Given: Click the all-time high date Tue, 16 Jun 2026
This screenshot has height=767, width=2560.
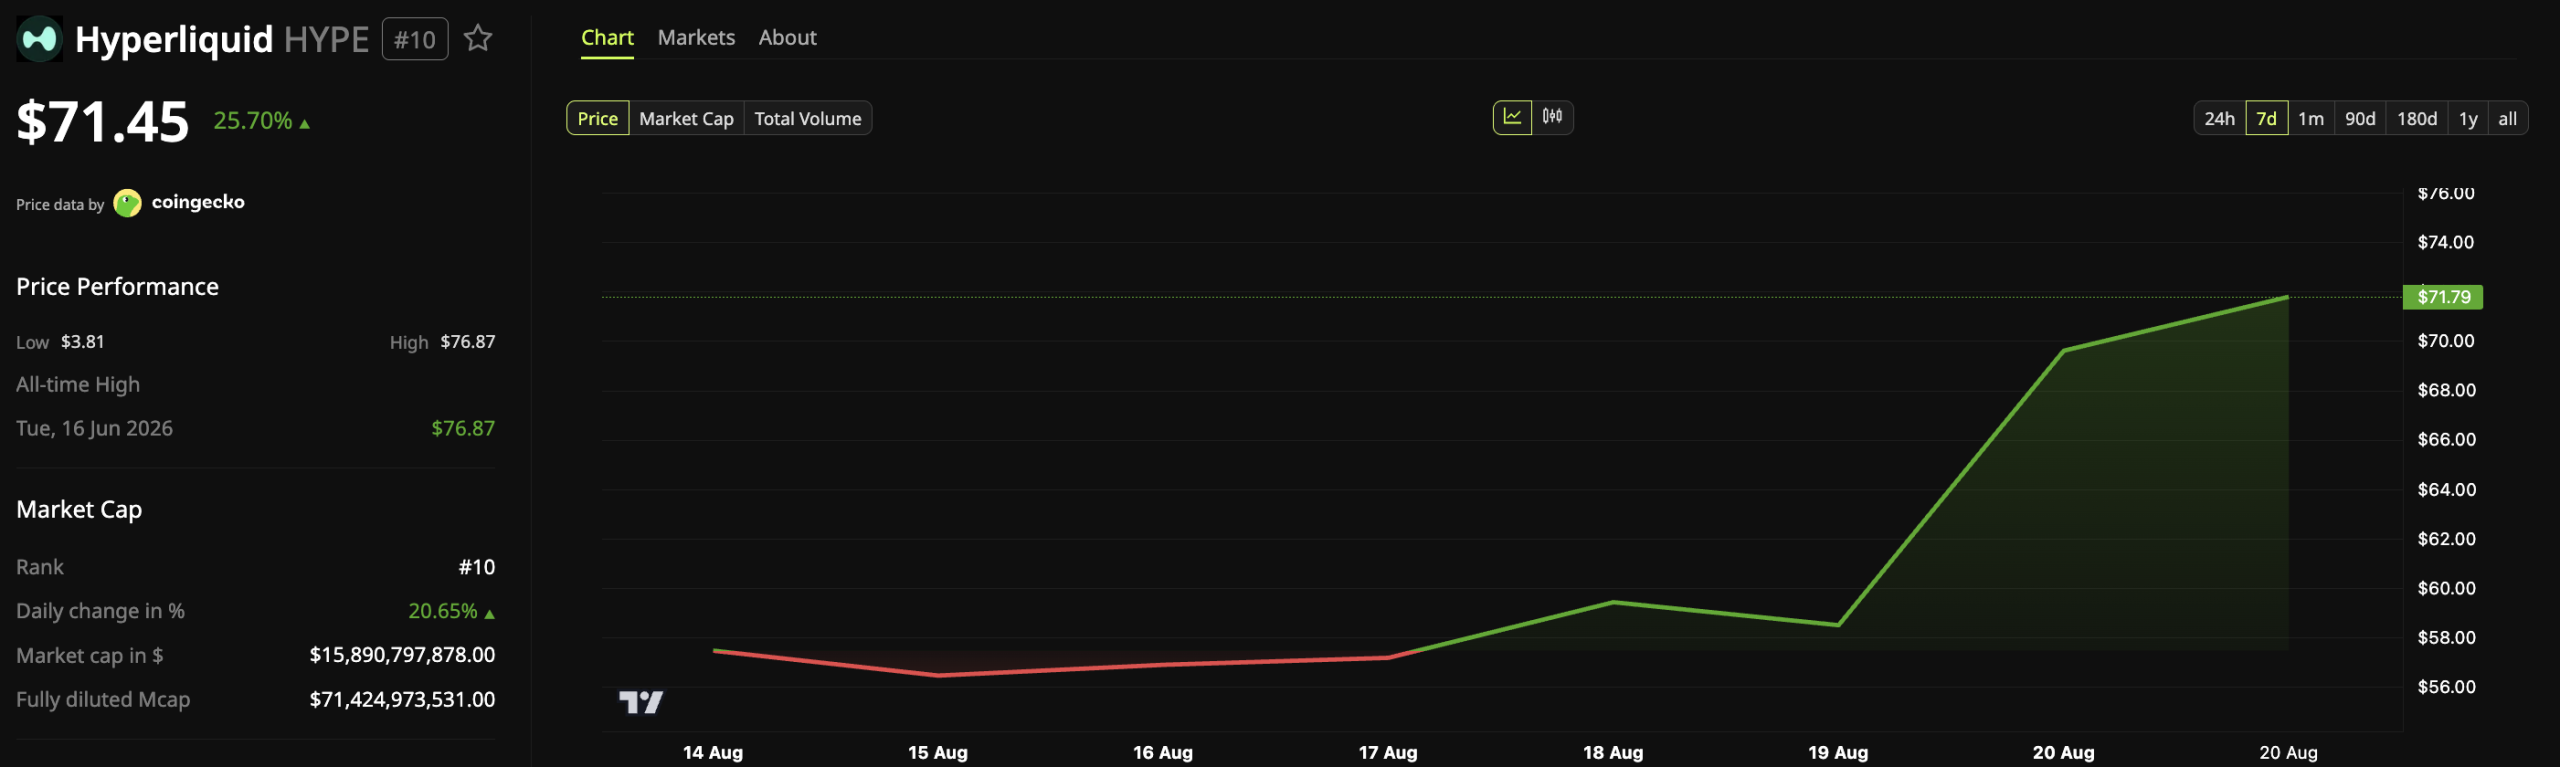Looking at the screenshot, I should point(94,428).
